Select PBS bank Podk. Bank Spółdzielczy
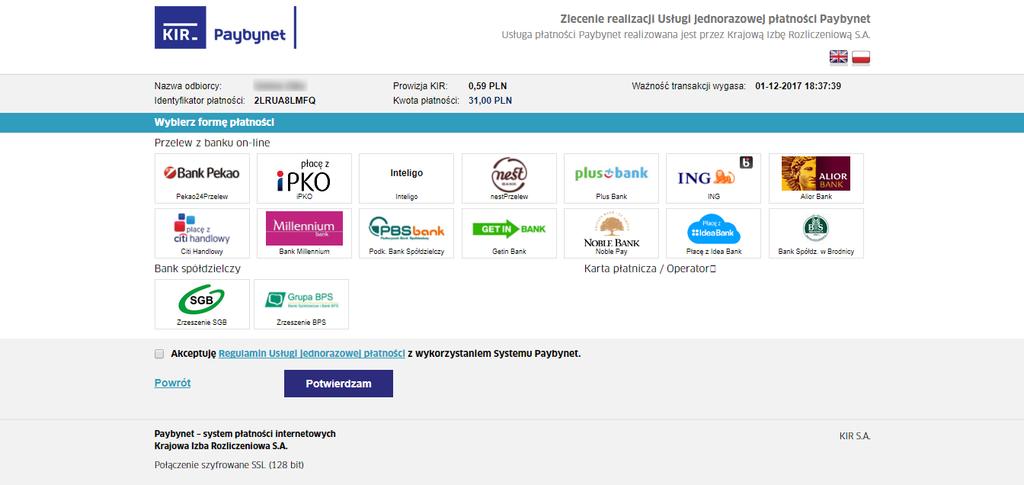1024x485 pixels. pos(406,233)
